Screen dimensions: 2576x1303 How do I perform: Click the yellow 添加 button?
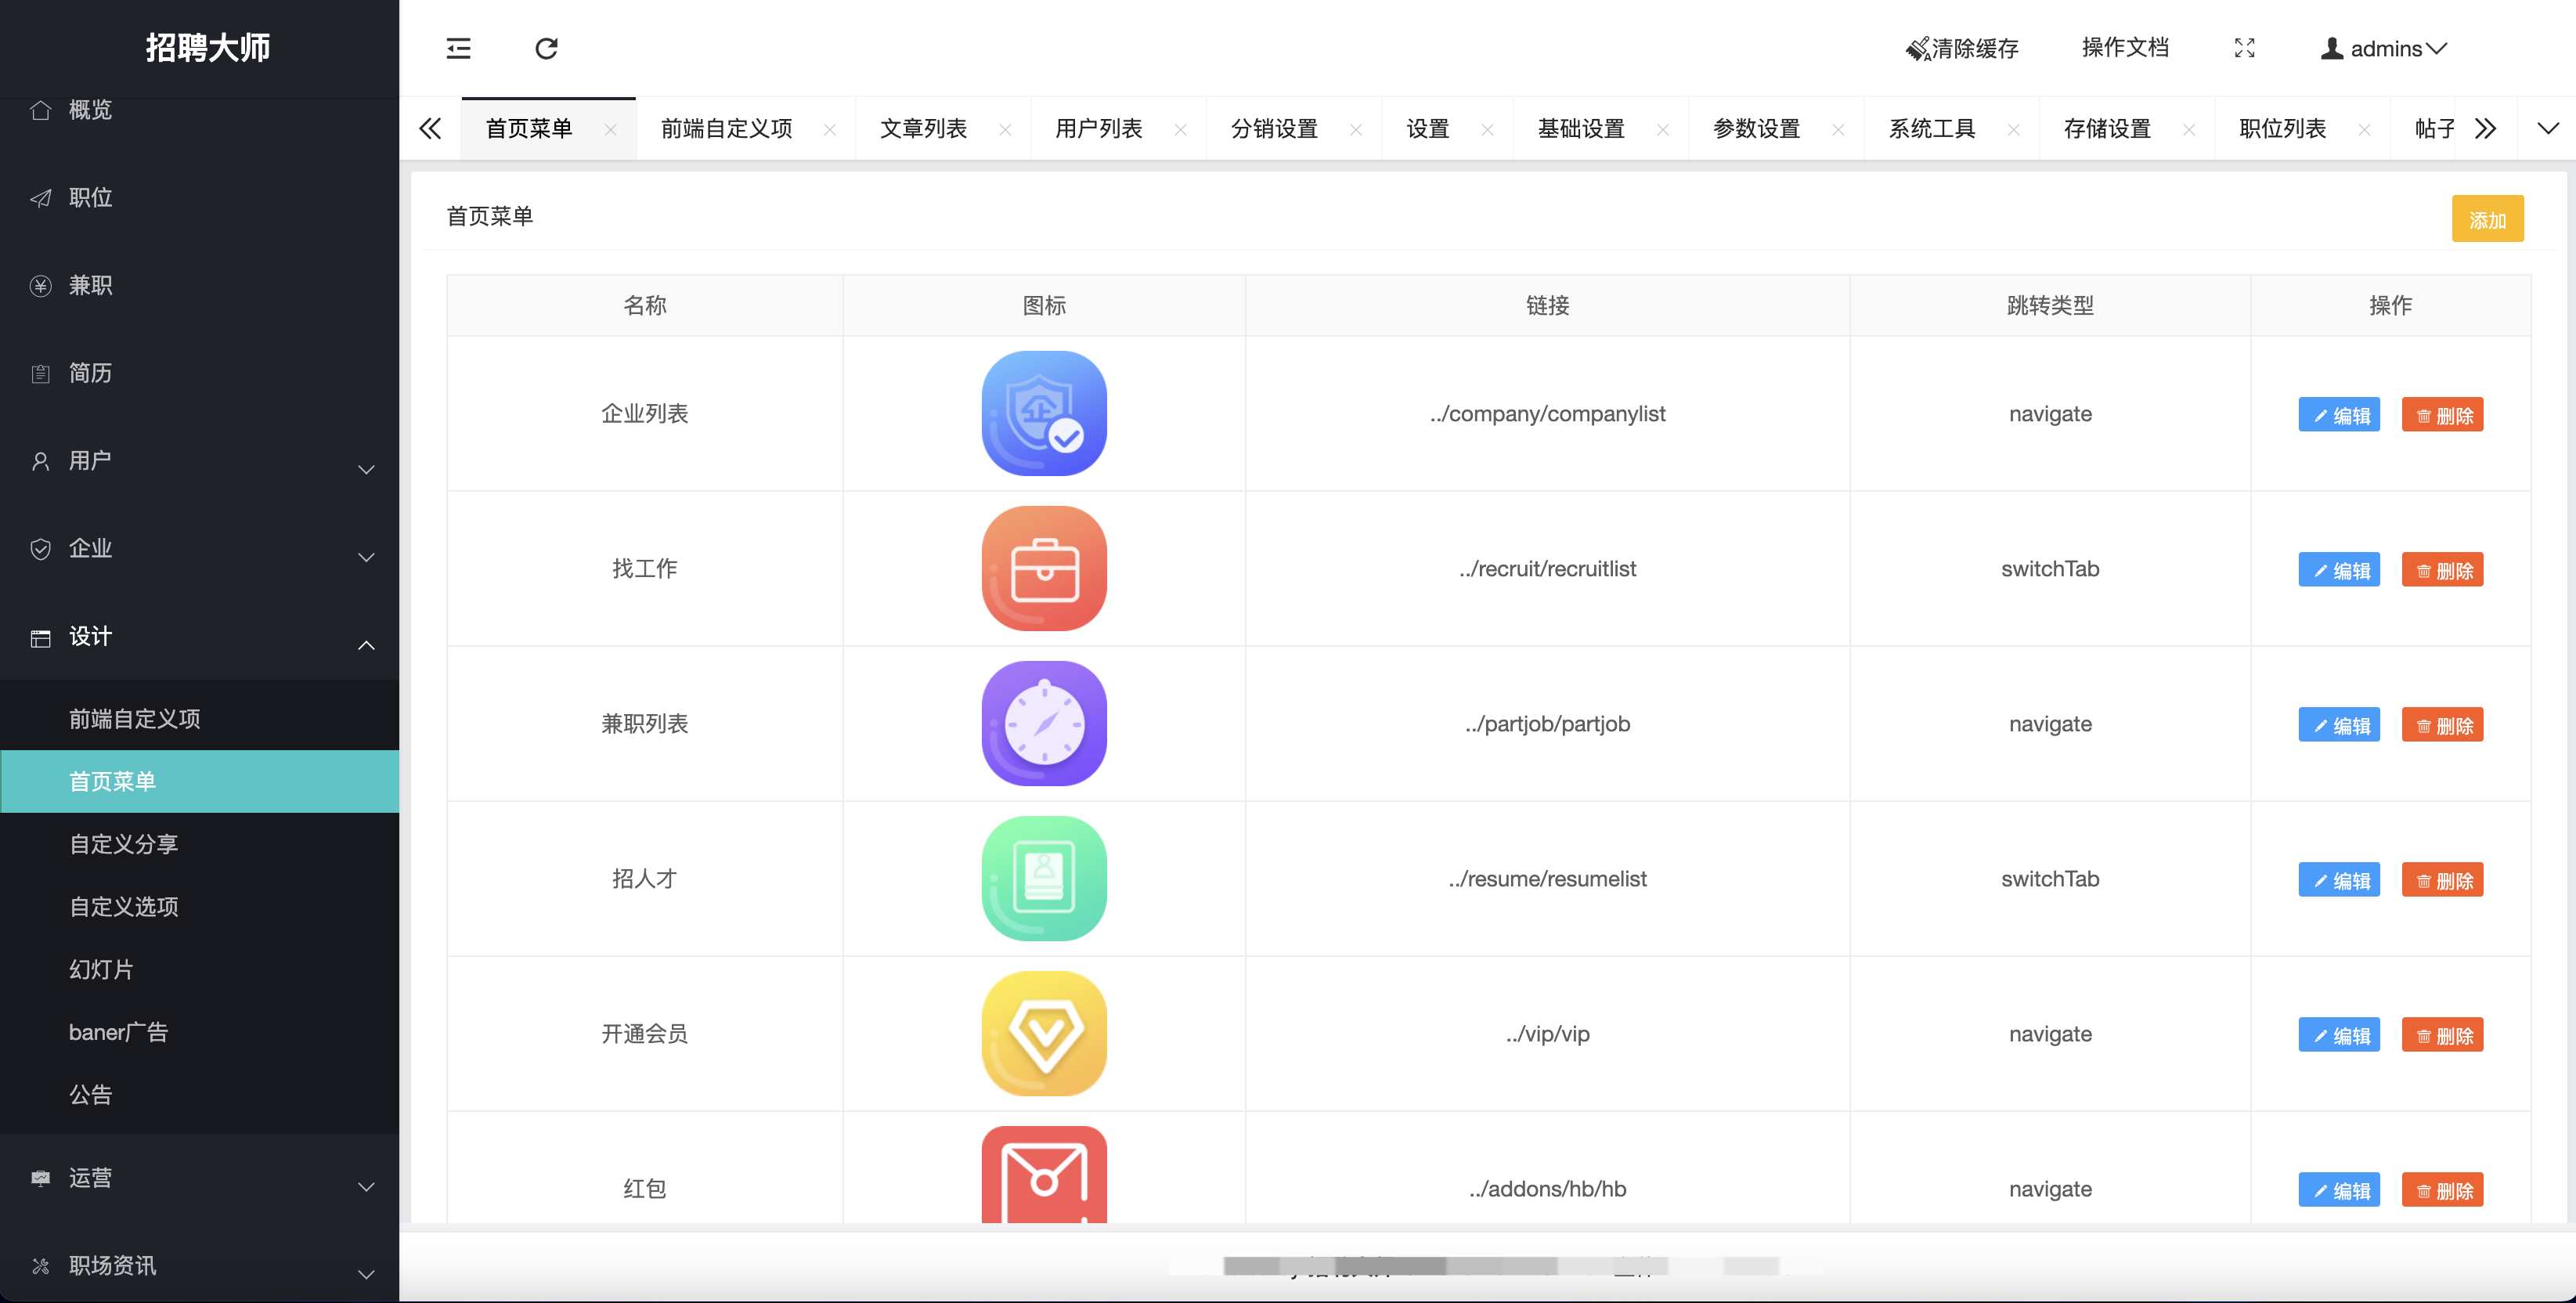[2486, 219]
